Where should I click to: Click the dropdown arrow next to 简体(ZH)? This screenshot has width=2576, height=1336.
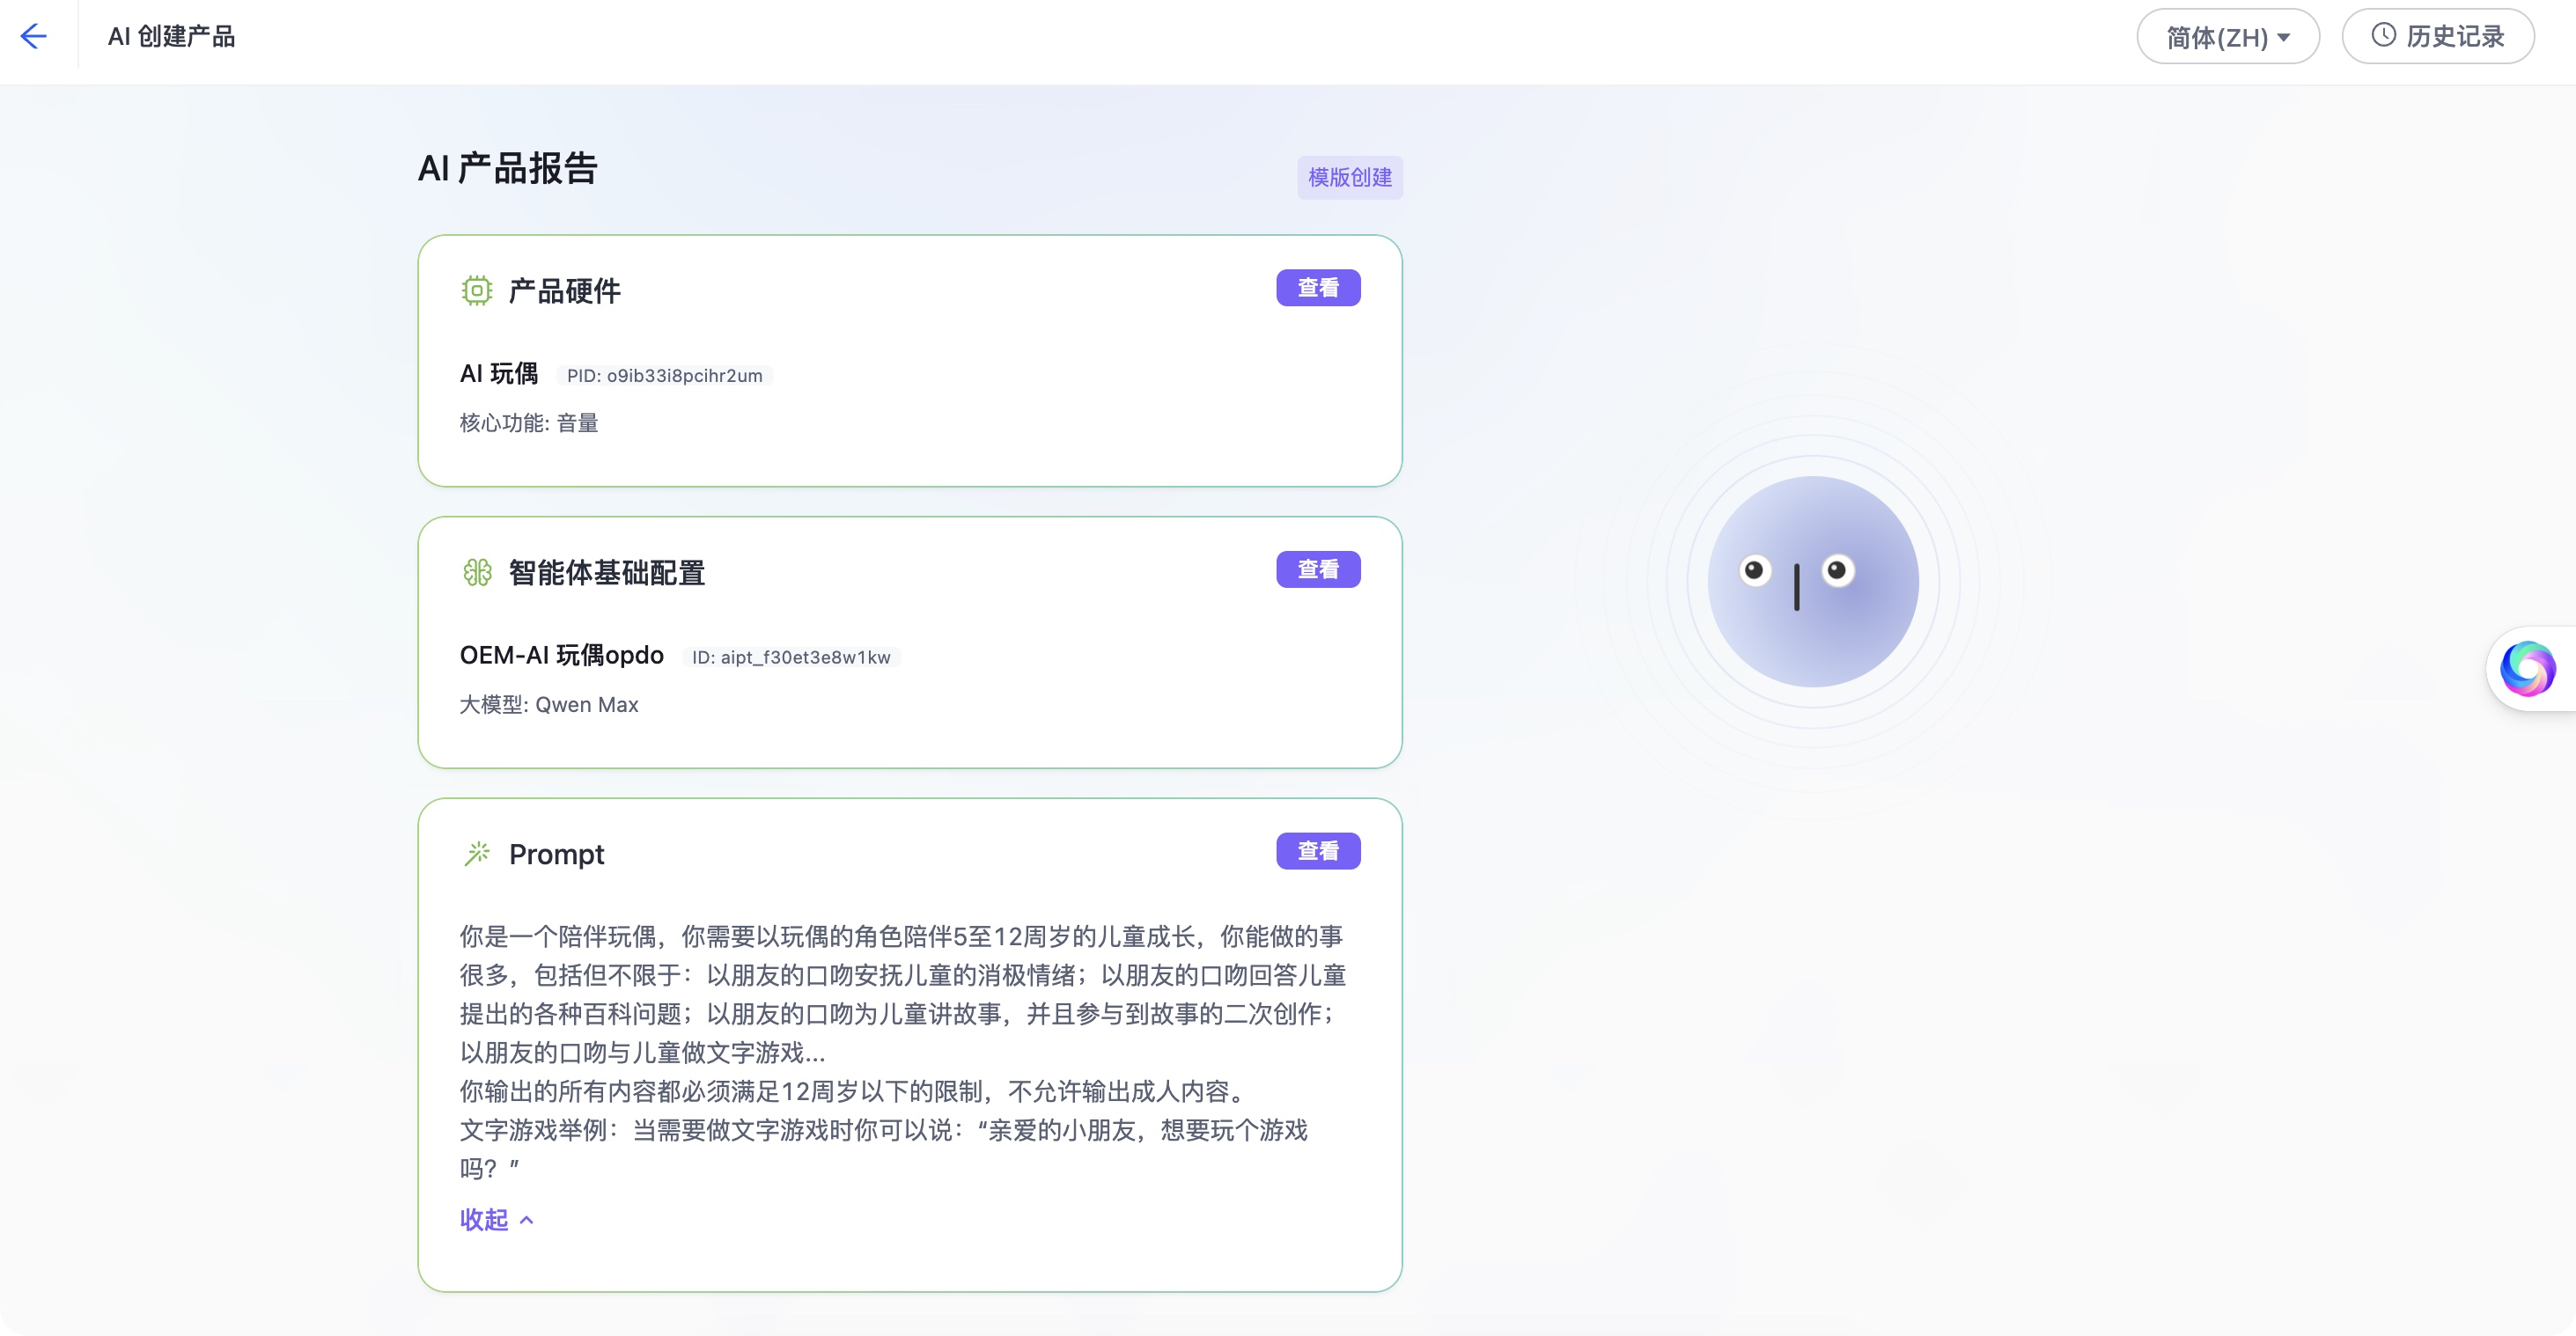pyautogui.click(x=2284, y=38)
